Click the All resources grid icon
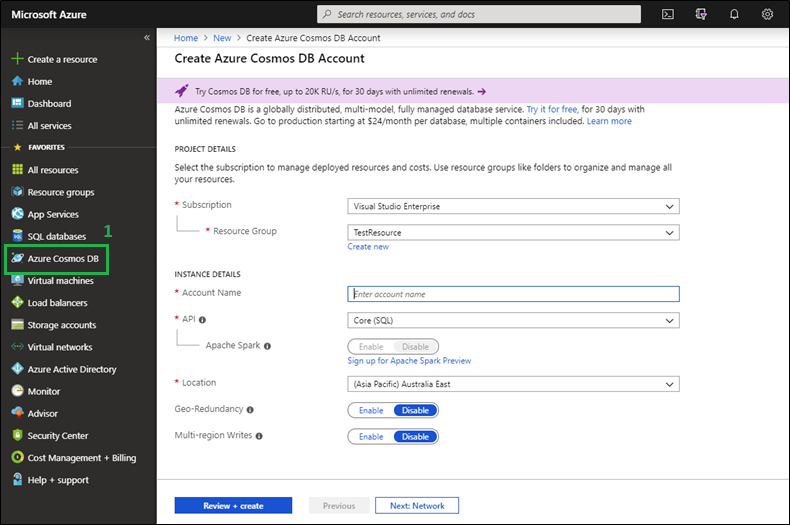 tap(17, 170)
